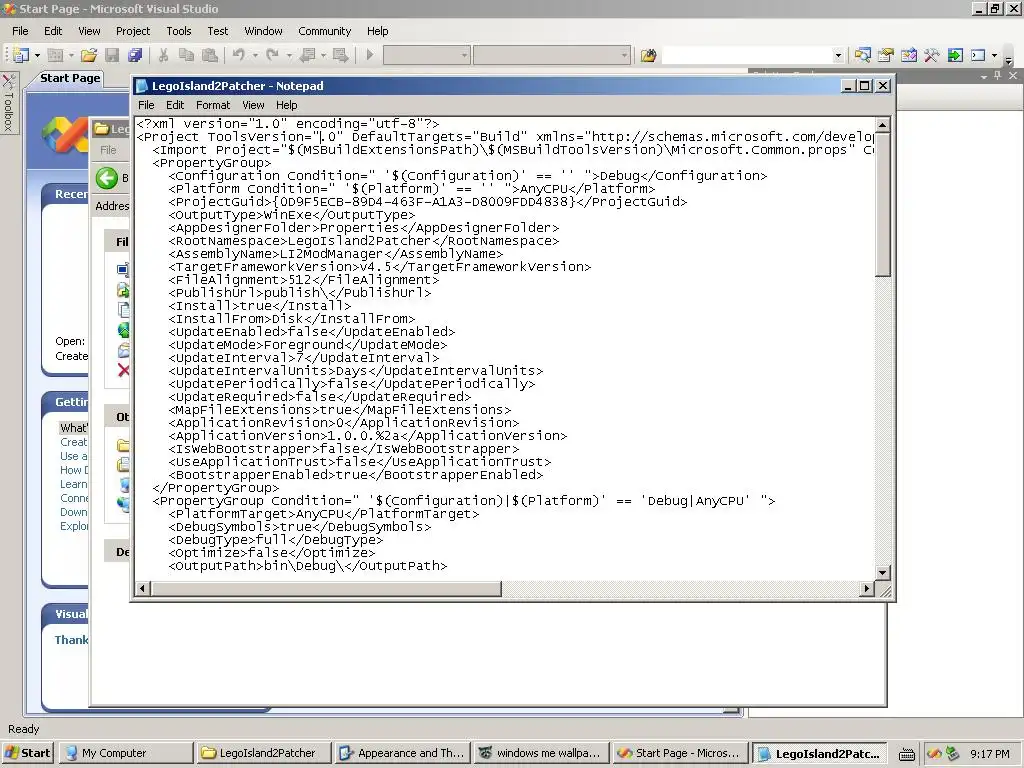Click the Find in Files icon
This screenshot has height=768, width=1024.
(x=648, y=56)
